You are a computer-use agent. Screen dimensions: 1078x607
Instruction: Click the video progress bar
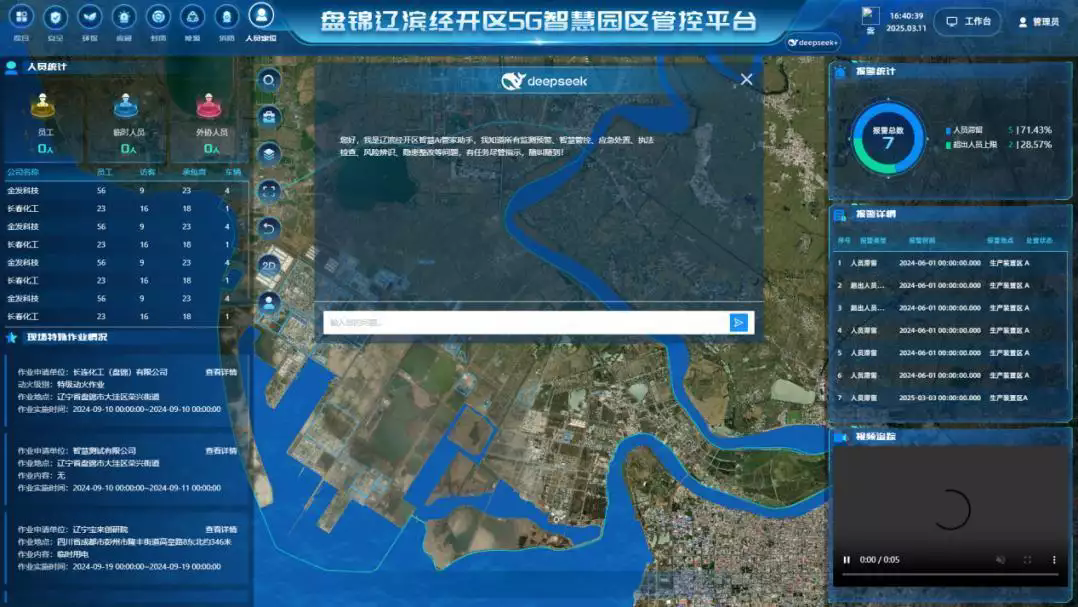click(x=946, y=575)
